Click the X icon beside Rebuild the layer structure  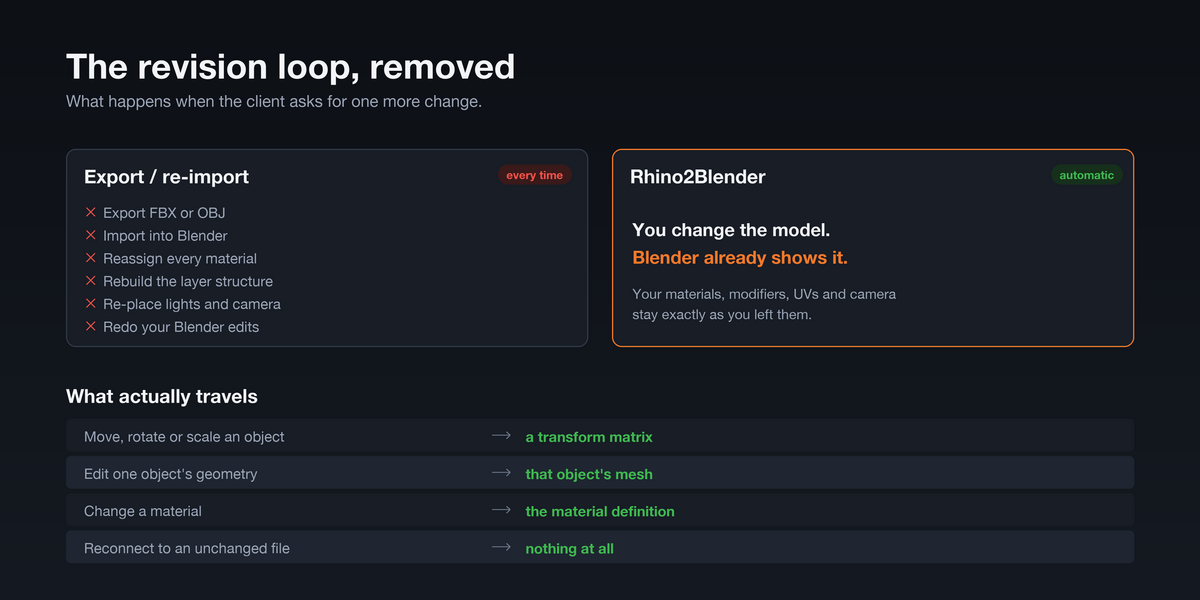tap(90, 281)
